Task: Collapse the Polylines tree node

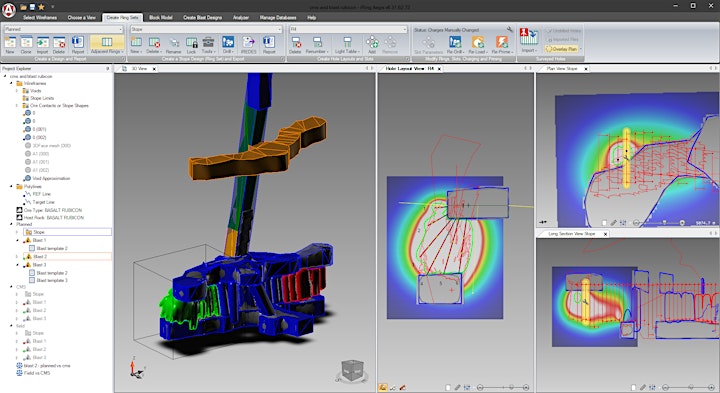Action: [x=11, y=186]
